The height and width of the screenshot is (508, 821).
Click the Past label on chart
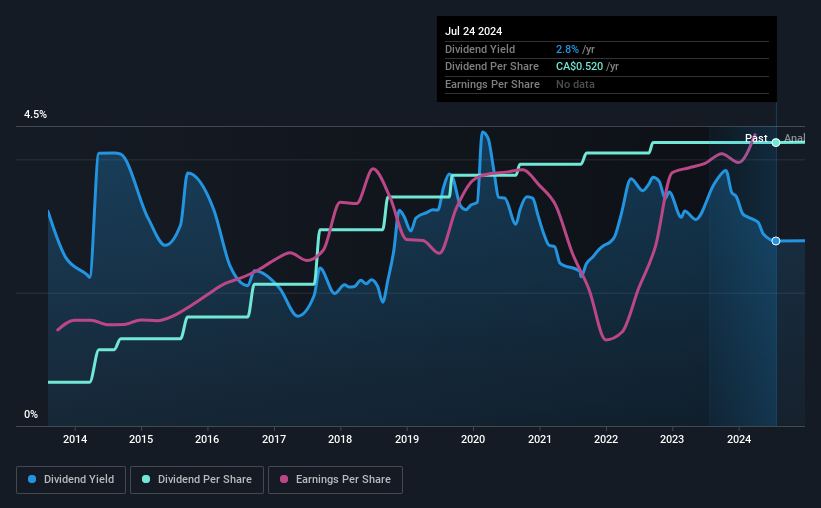(x=756, y=138)
